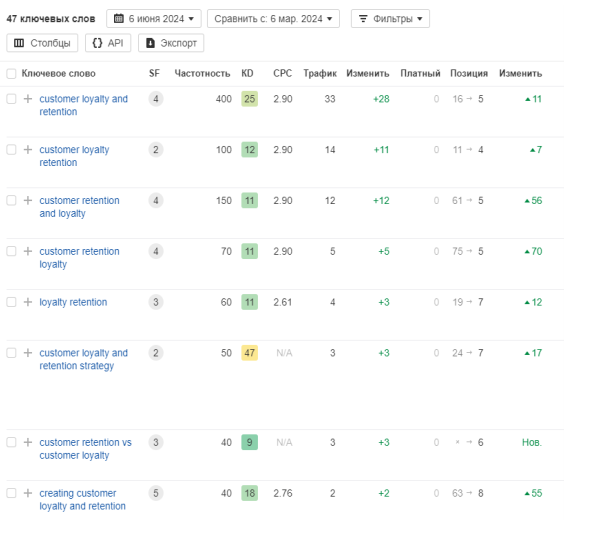Toggle the select-all checkbox in table header
The width and height of the screenshot is (602, 547).
pyautogui.click(x=11, y=74)
